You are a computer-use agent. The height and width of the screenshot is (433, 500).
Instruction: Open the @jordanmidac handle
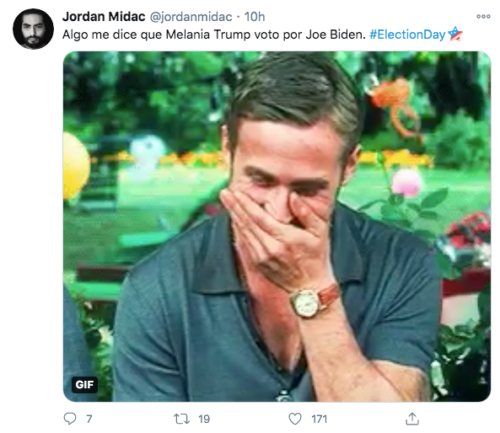191,17
